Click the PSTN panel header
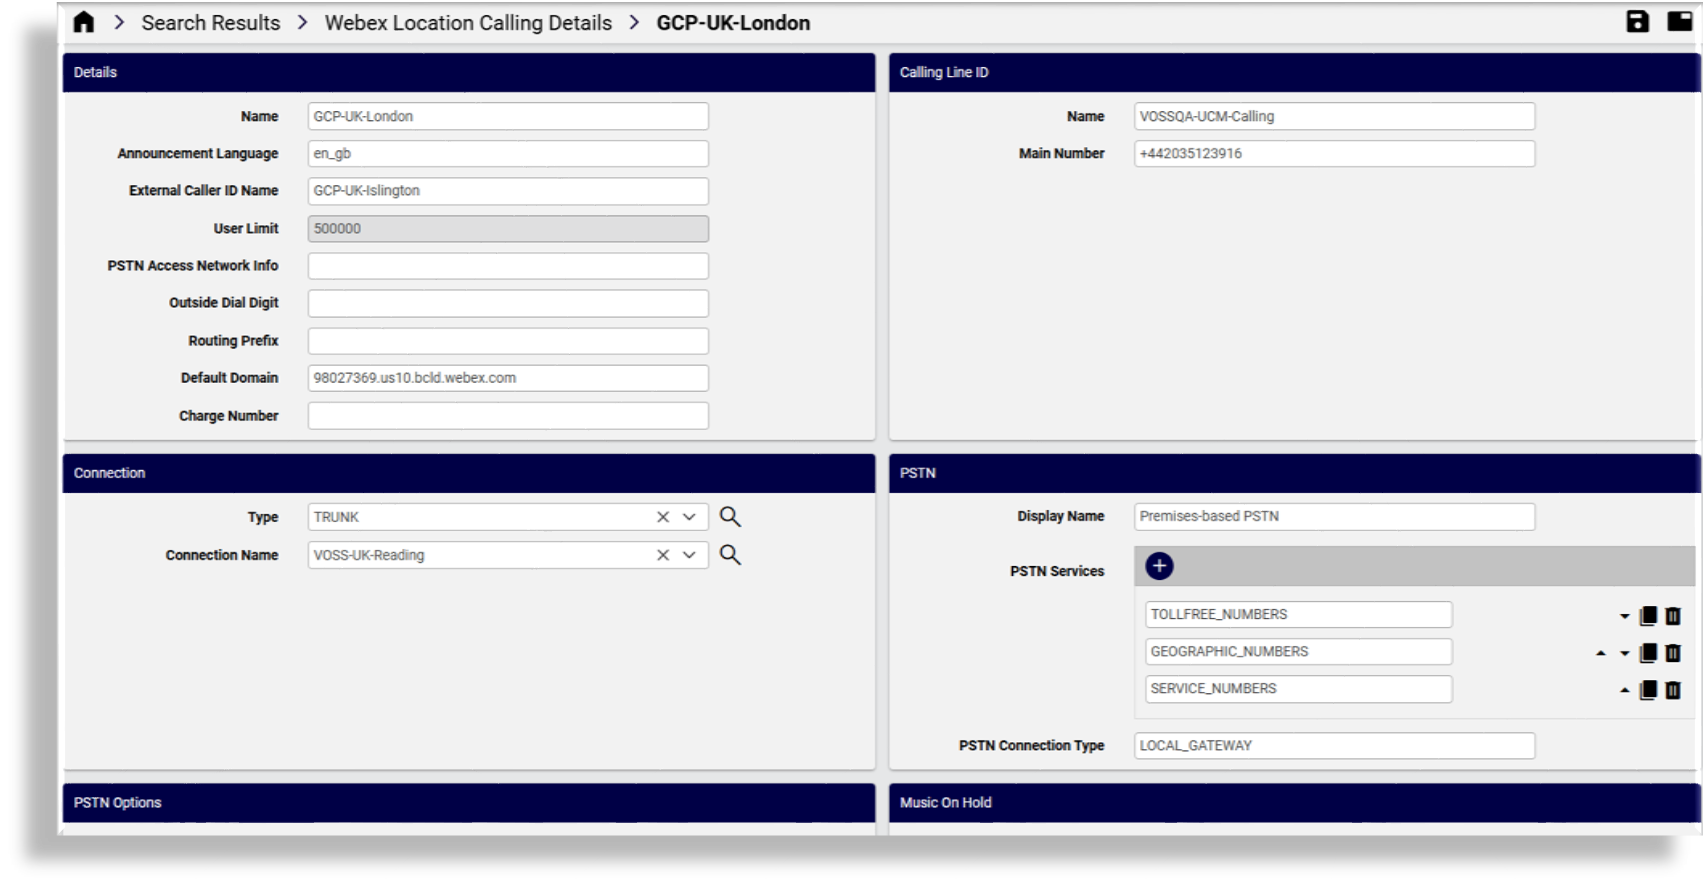 pos(1294,473)
